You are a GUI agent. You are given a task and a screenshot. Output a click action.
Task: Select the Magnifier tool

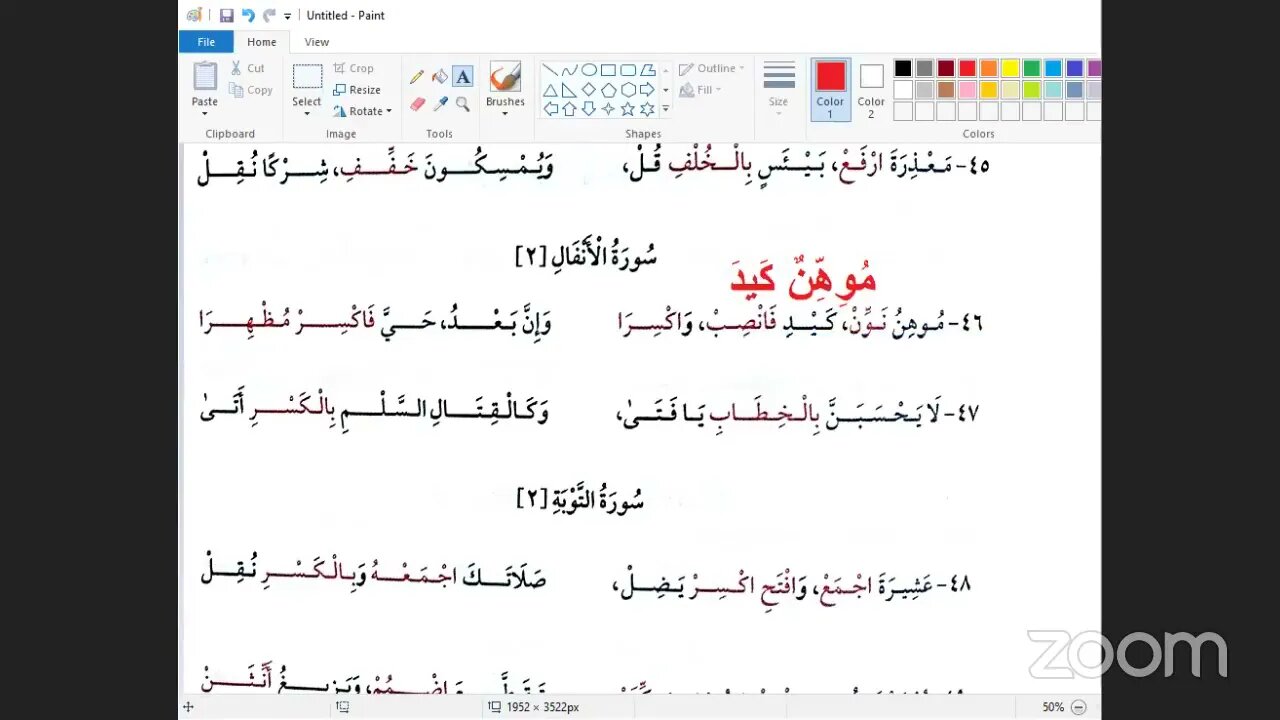(x=463, y=103)
